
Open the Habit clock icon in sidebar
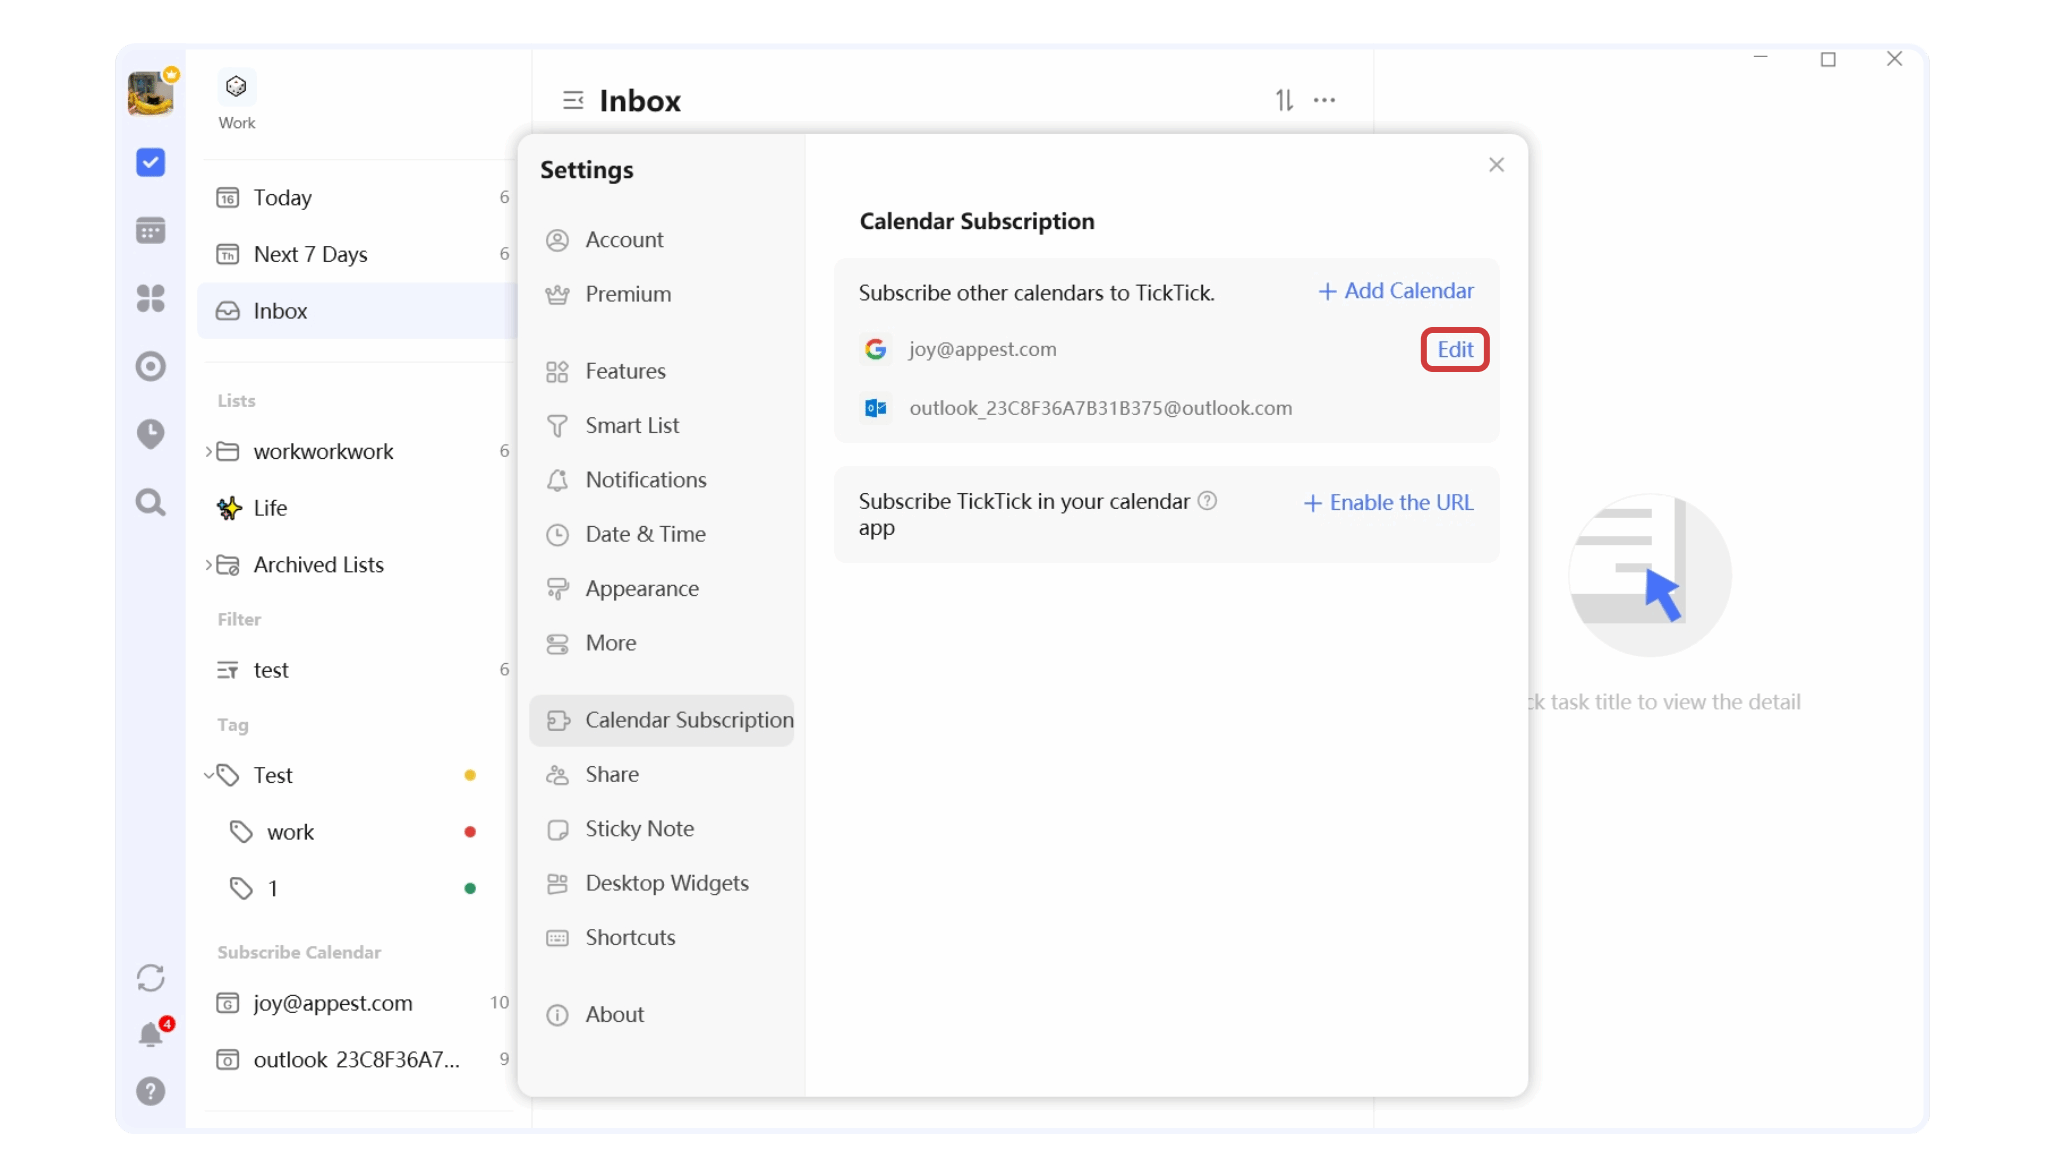(151, 434)
